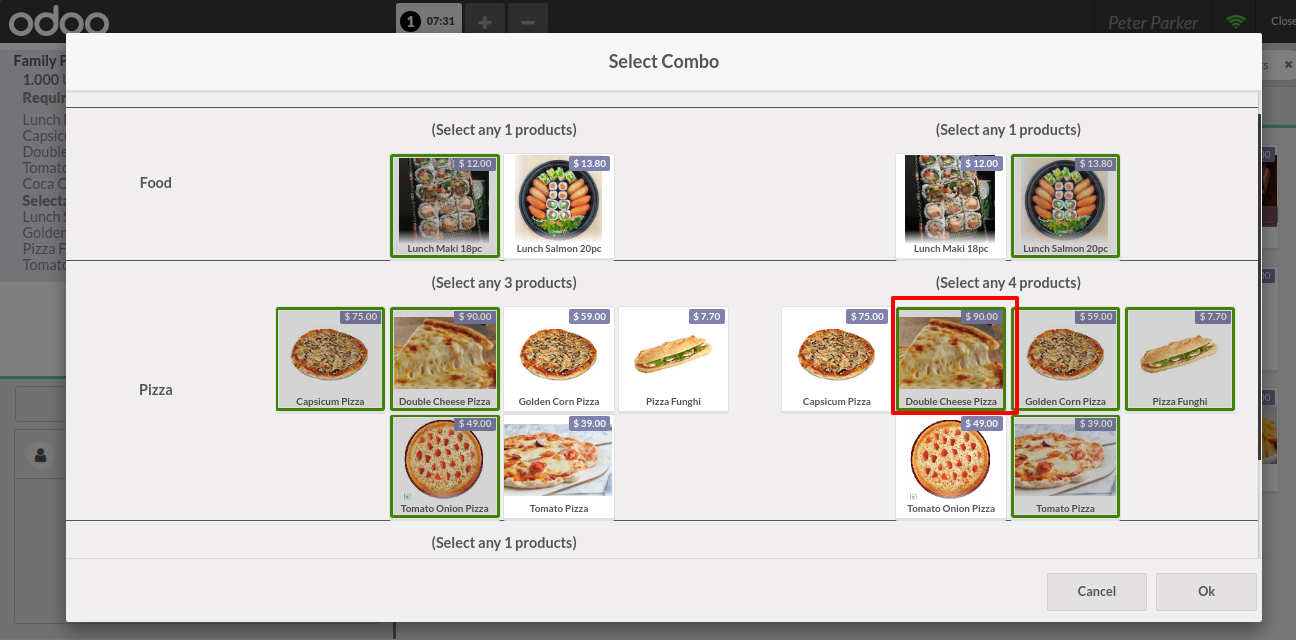The width and height of the screenshot is (1296, 640).
Task: Select Tomato Pizza in the three-product group
Action: point(559,467)
